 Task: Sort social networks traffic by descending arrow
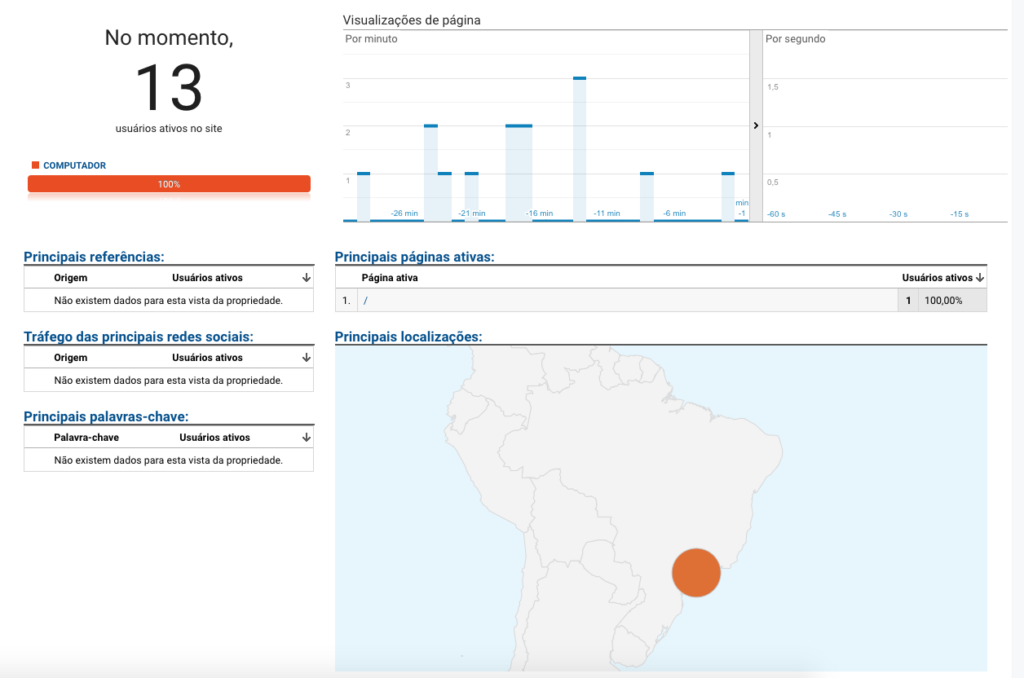click(306, 357)
